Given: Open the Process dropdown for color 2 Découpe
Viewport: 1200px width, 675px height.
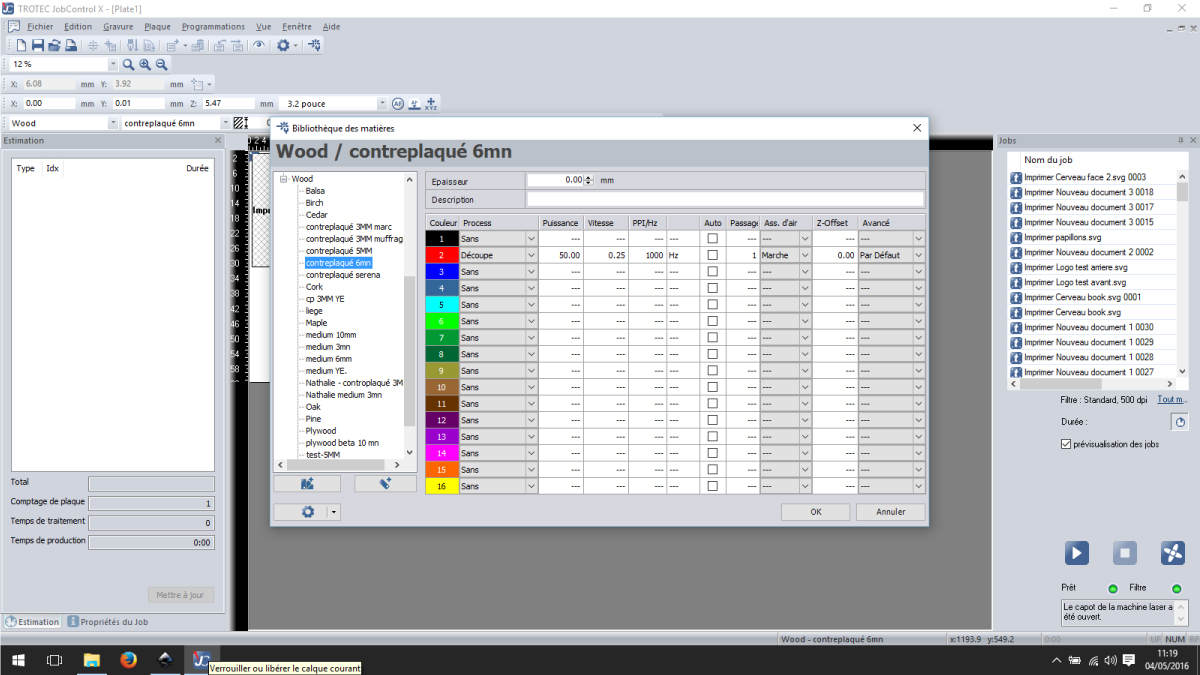Looking at the screenshot, I should (x=531, y=255).
